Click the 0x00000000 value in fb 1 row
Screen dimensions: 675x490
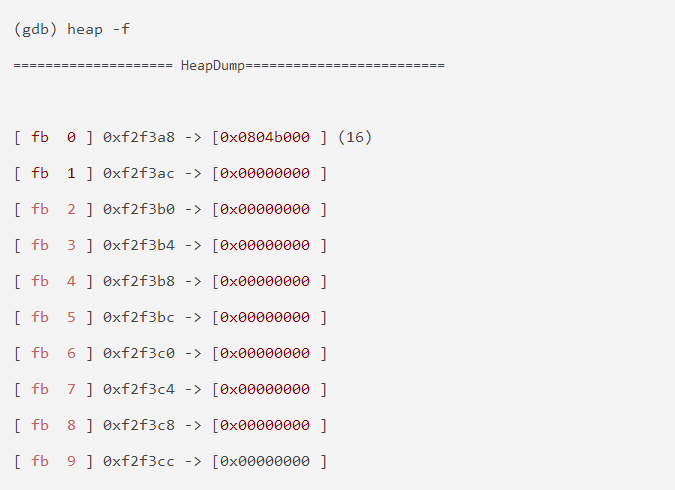(265, 173)
